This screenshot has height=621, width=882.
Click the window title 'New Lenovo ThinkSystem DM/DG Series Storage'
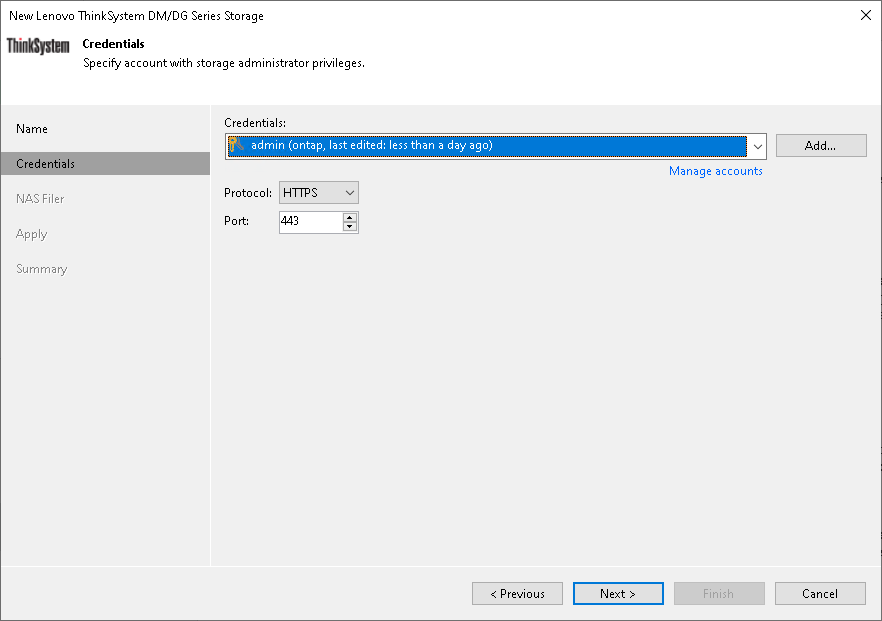click(x=136, y=16)
